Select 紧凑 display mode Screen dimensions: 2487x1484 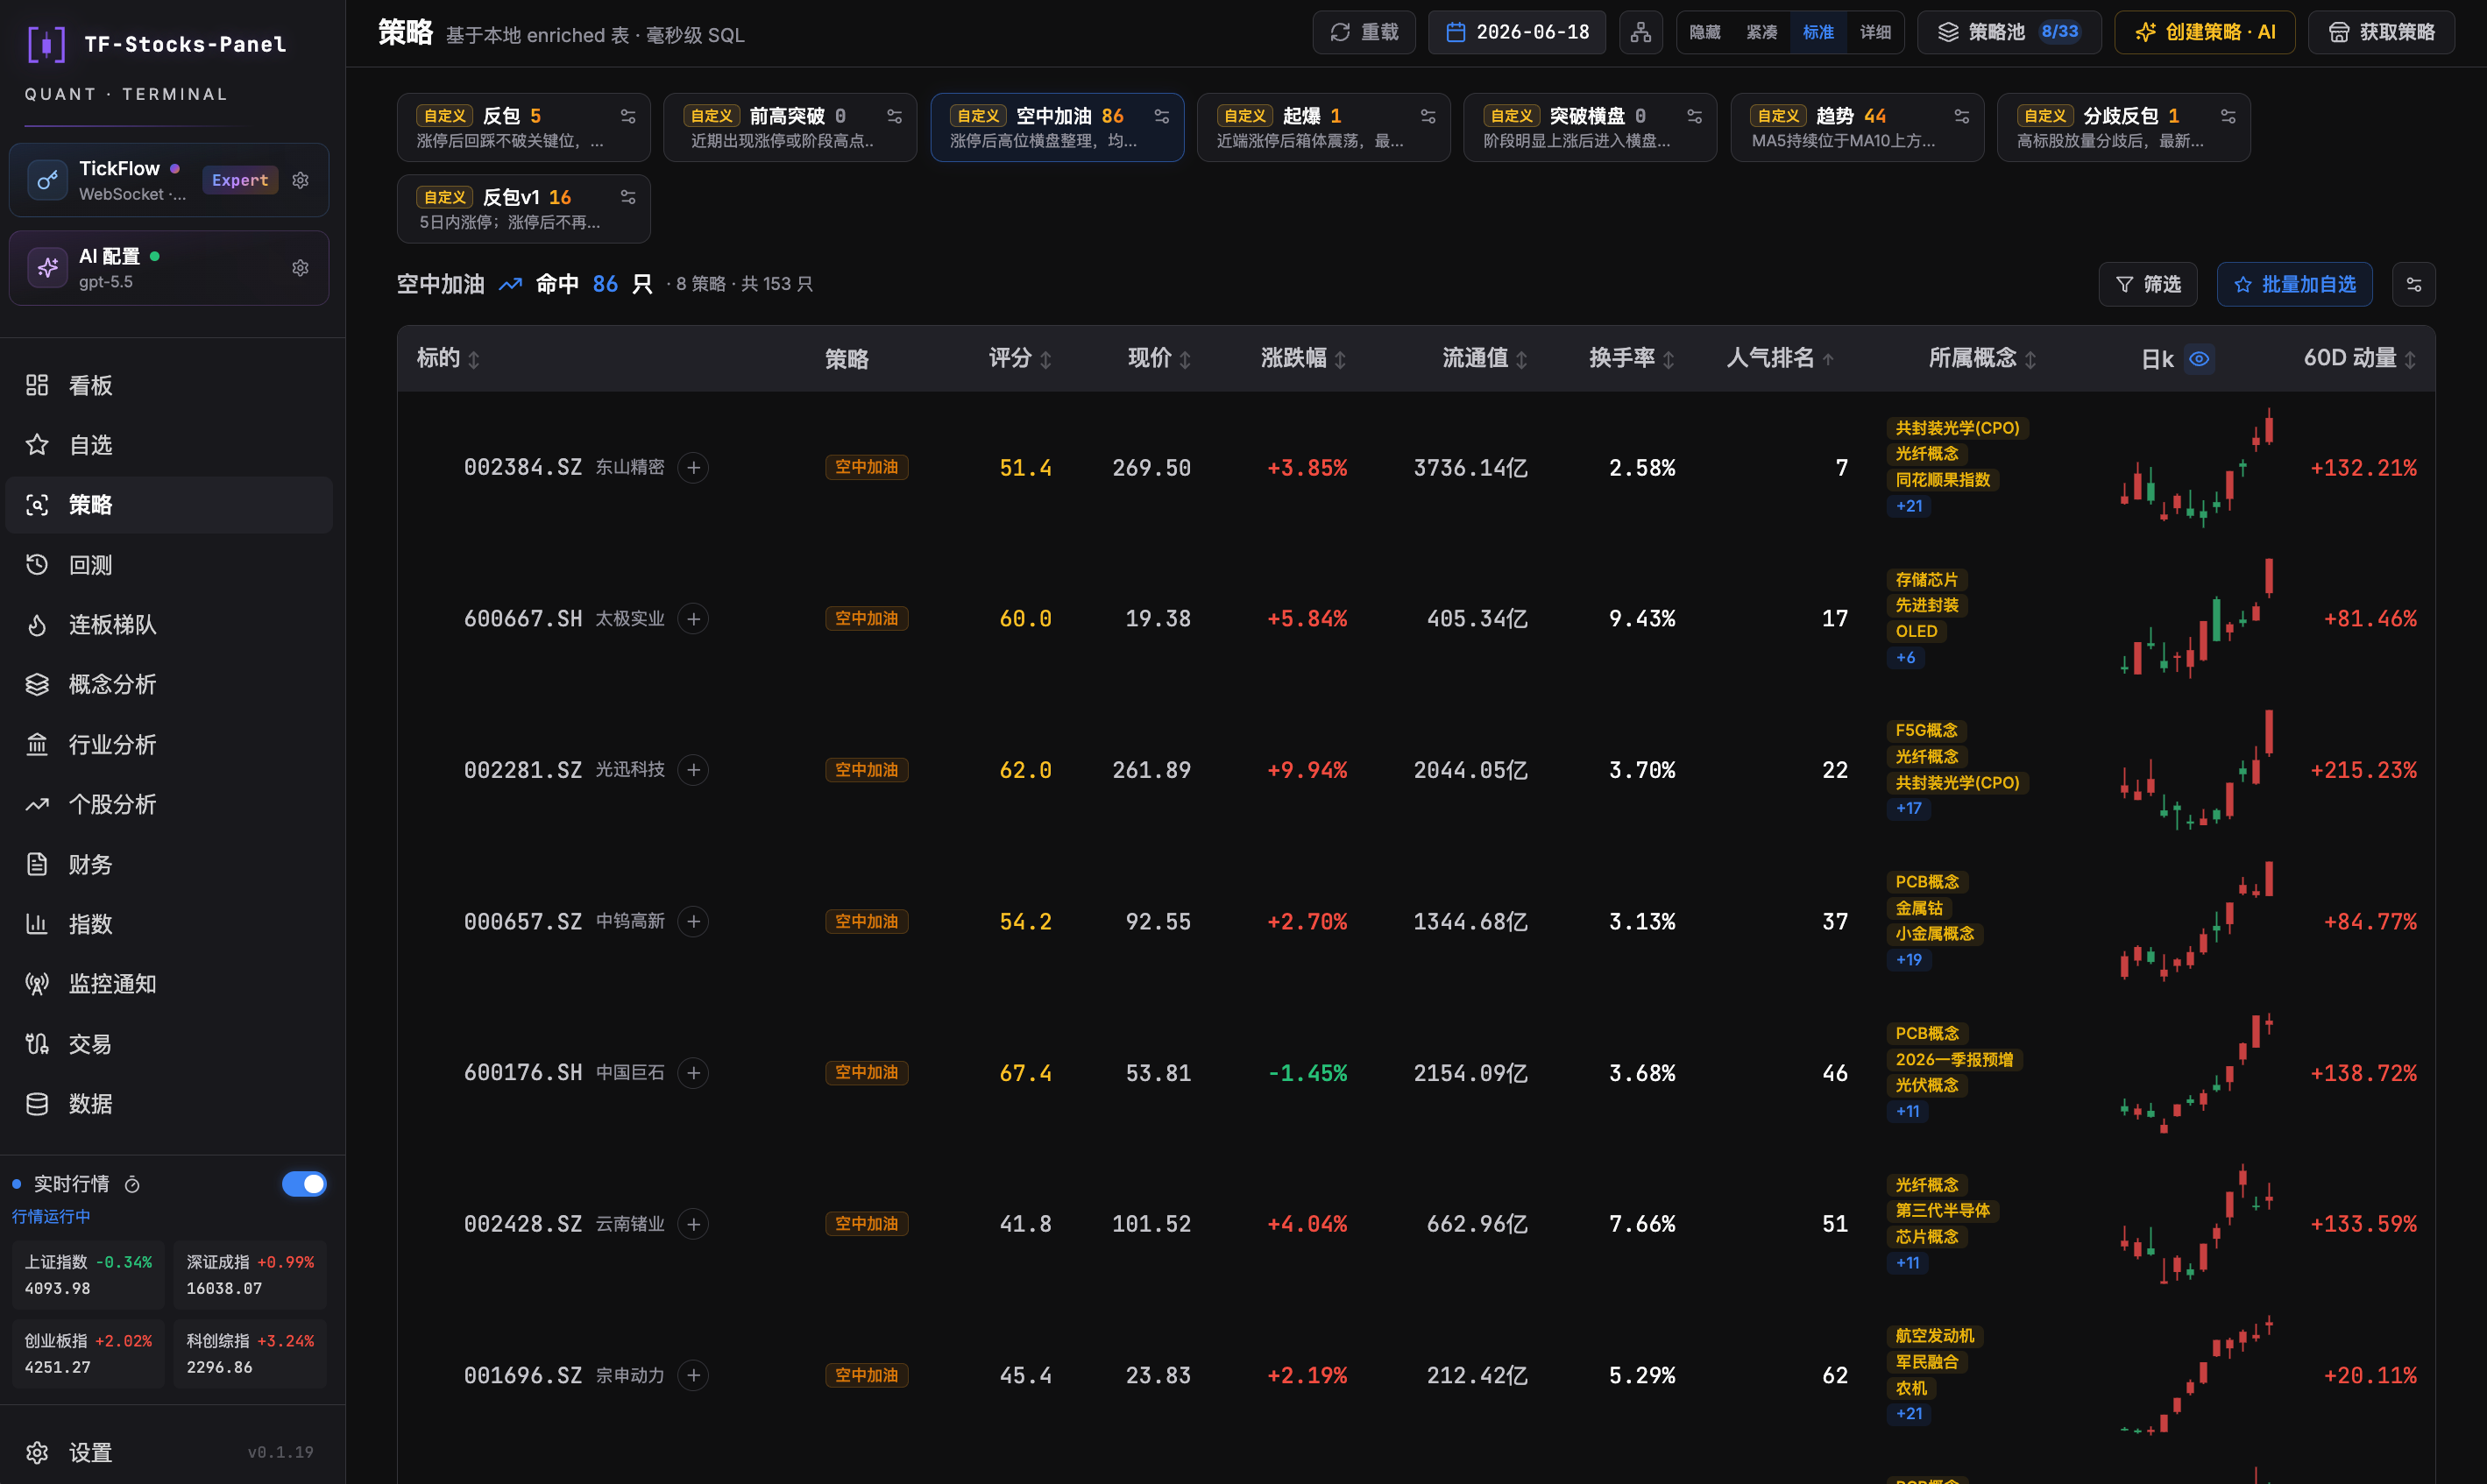[1762, 32]
